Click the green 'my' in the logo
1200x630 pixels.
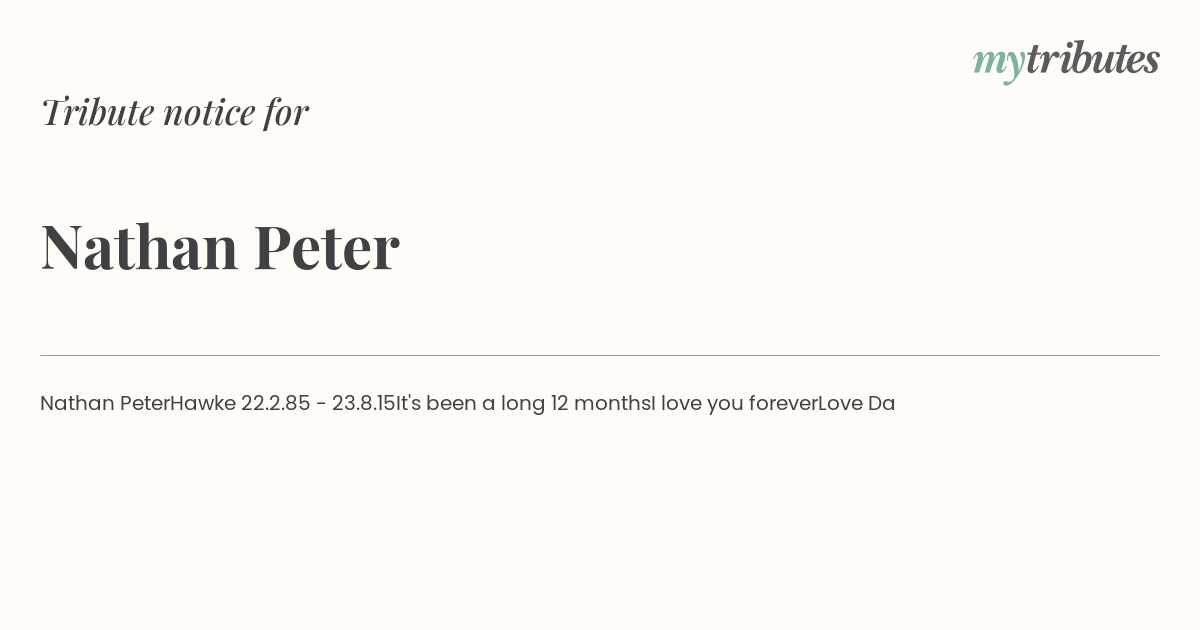(999, 64)
